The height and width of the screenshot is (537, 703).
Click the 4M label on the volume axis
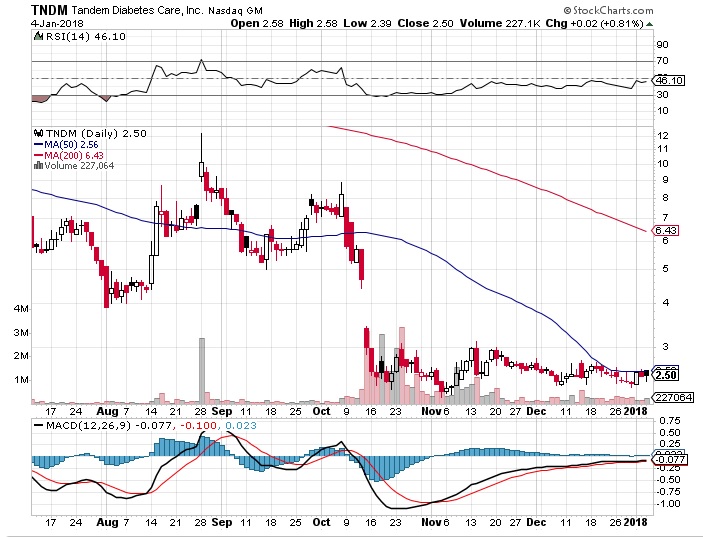22,309
